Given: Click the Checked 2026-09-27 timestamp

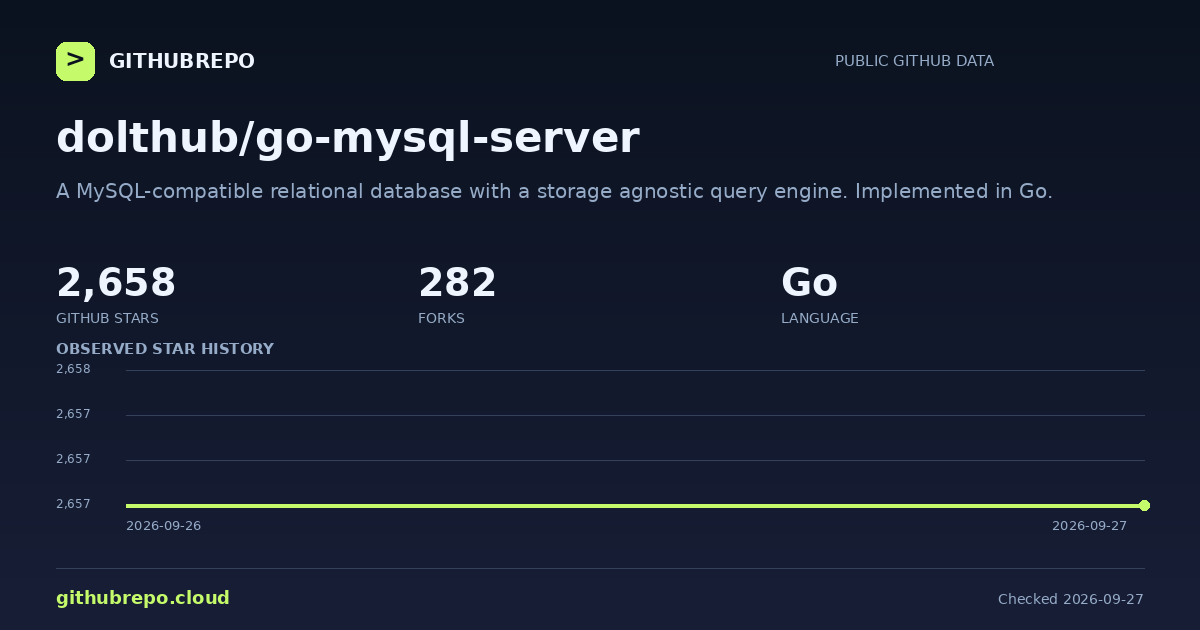Looking at the screenshot, I should point(1071,599).
